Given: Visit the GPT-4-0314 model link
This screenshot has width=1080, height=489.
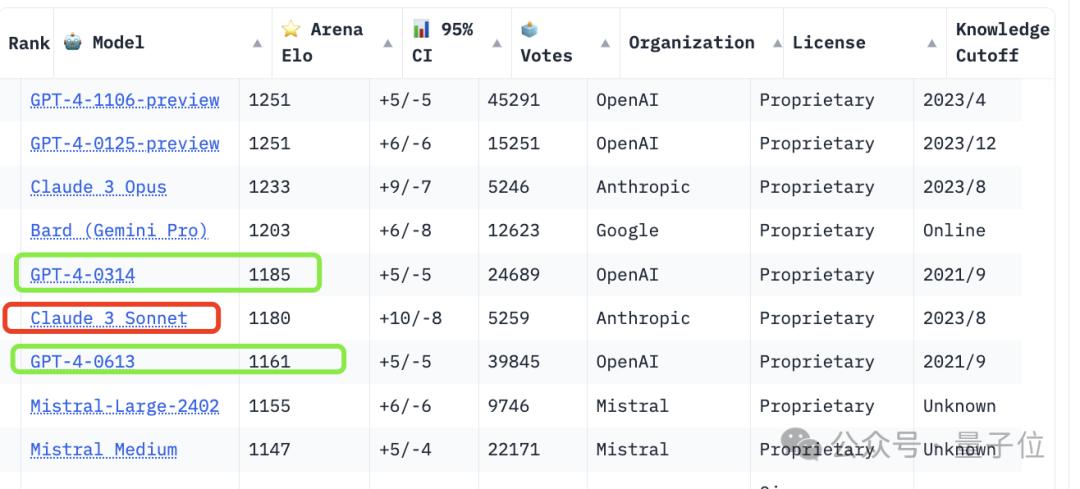Looking at the screenshot, I should point(83,274).
